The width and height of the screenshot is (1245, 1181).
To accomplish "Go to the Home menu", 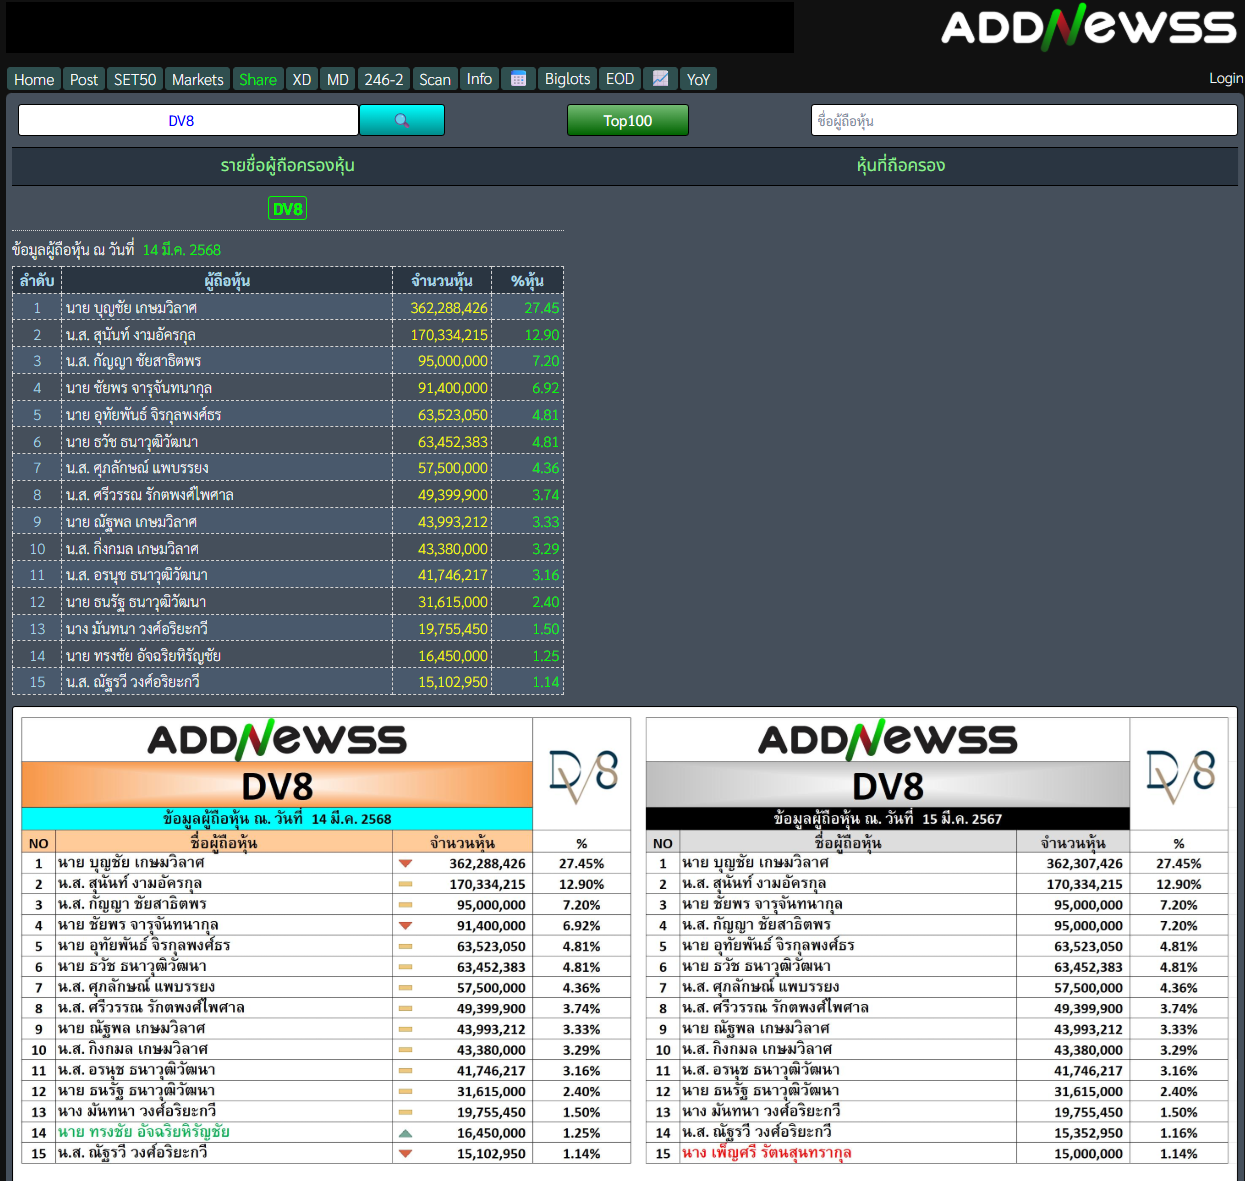I will point(34,79).
